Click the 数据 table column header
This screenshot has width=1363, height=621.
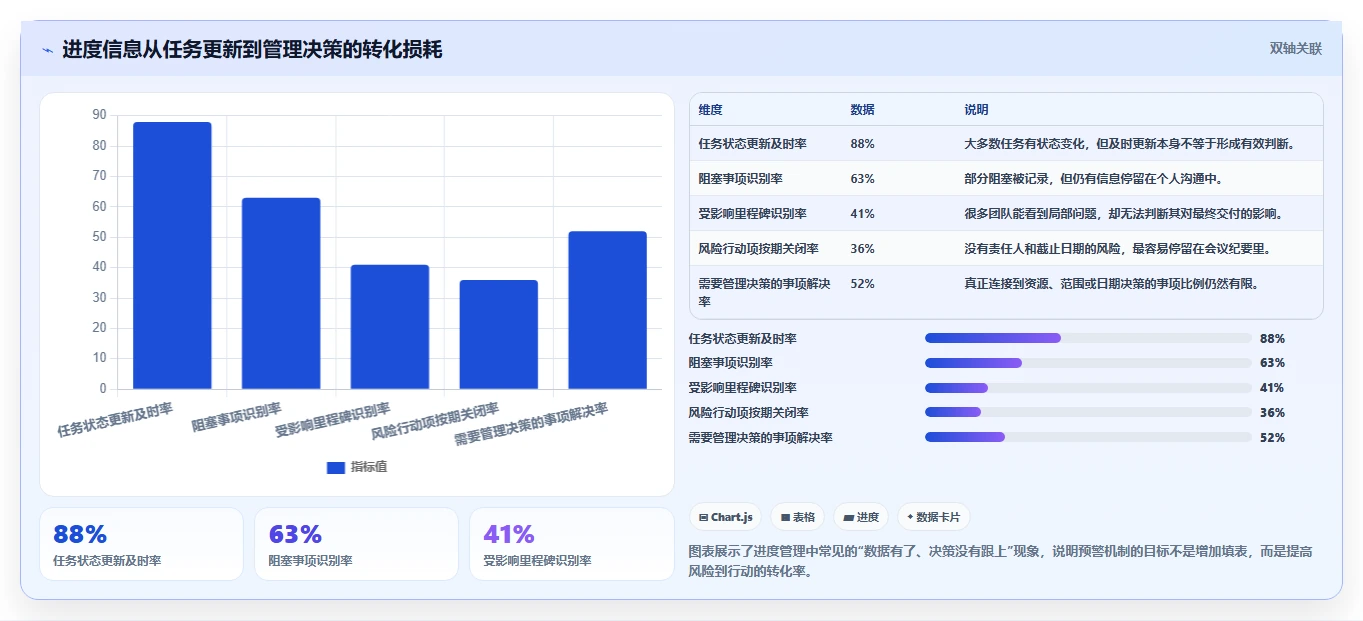[863, 110]
